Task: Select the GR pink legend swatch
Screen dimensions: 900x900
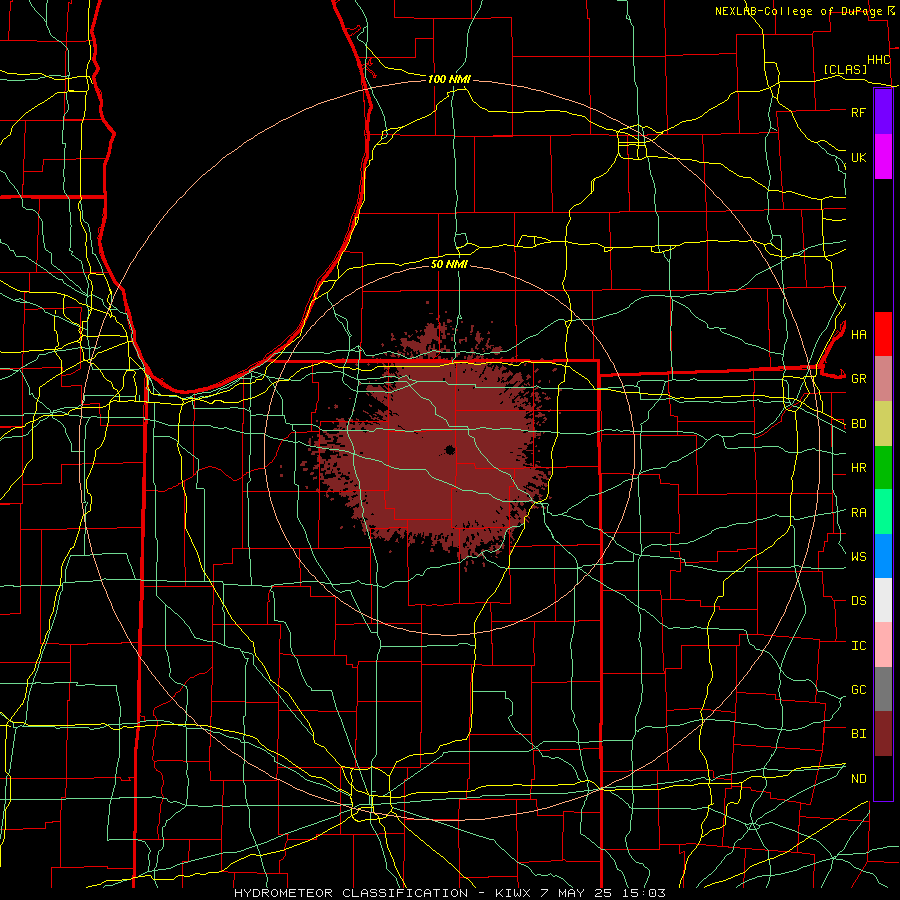Action: click(x=883, y=379)
